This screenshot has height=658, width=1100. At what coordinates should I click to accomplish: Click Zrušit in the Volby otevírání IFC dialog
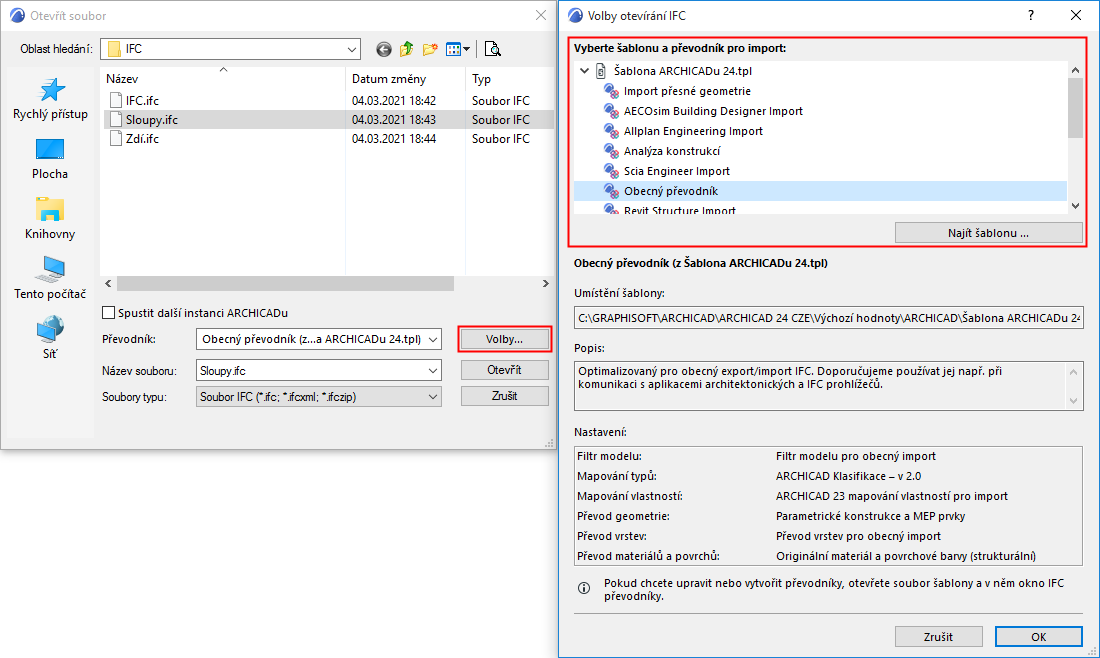click(x=938, y=637)
